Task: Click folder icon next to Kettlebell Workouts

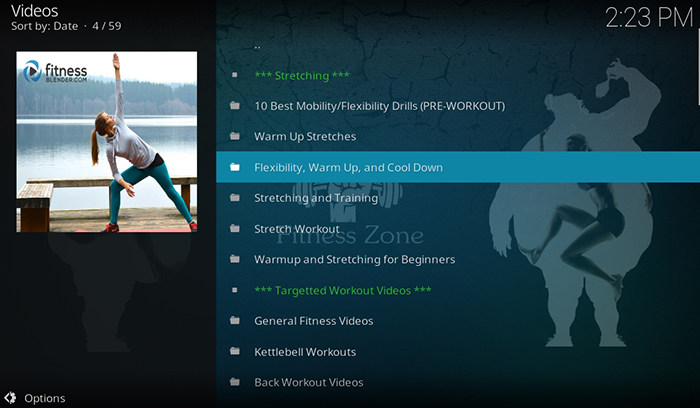Action: point(235,351)
